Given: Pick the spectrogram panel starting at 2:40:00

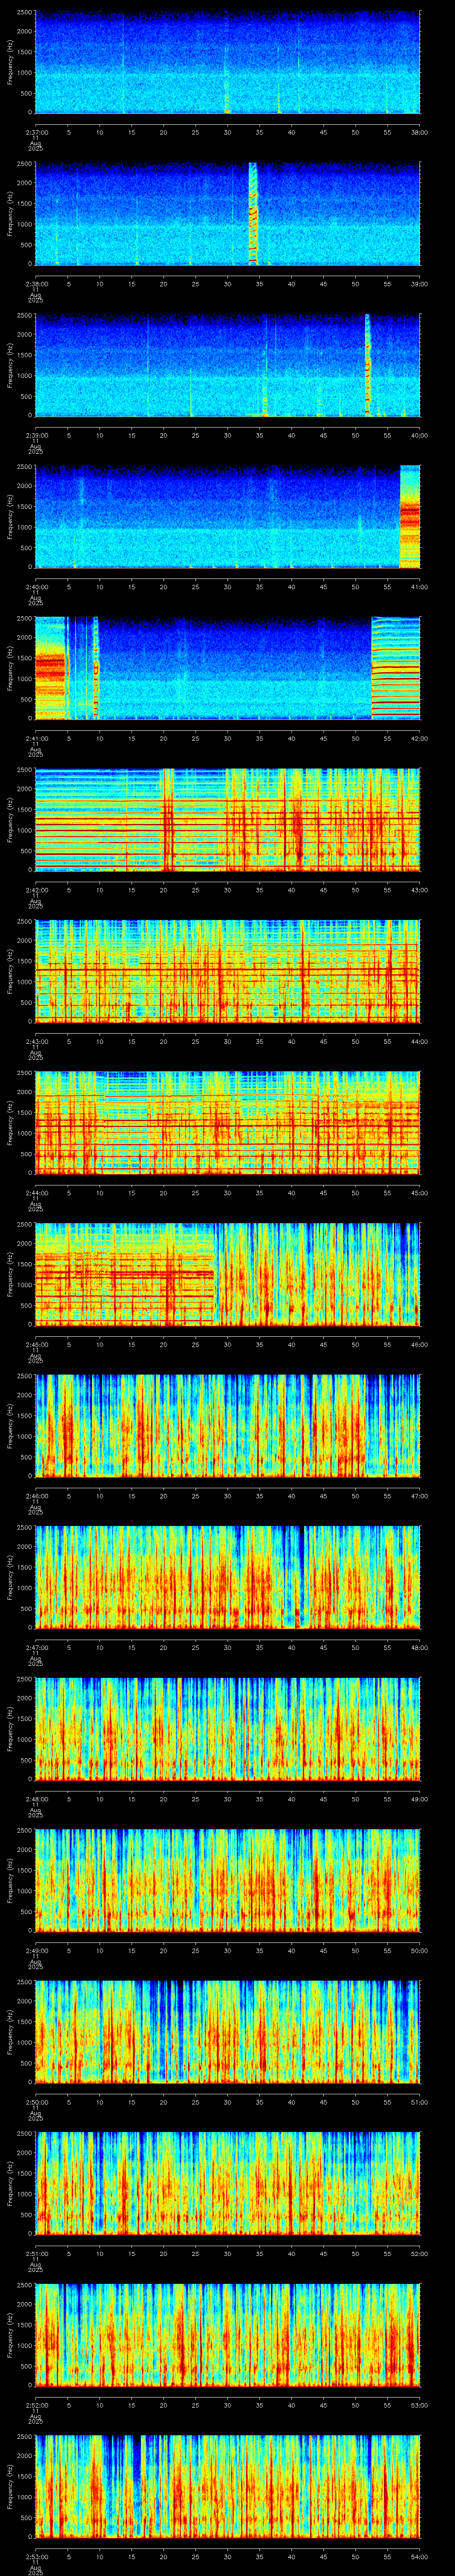Looking at the screenshot, I should click(x=228, y=517).
